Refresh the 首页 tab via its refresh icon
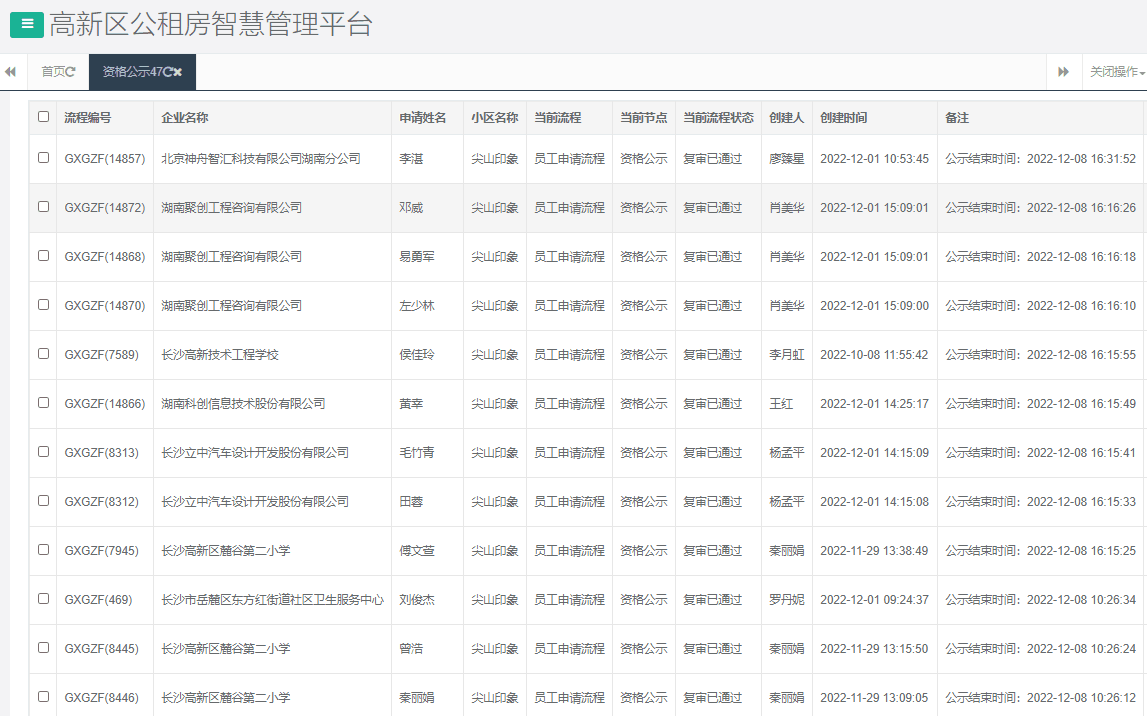This screenshot has height=716, width=1147. point(72,71)
